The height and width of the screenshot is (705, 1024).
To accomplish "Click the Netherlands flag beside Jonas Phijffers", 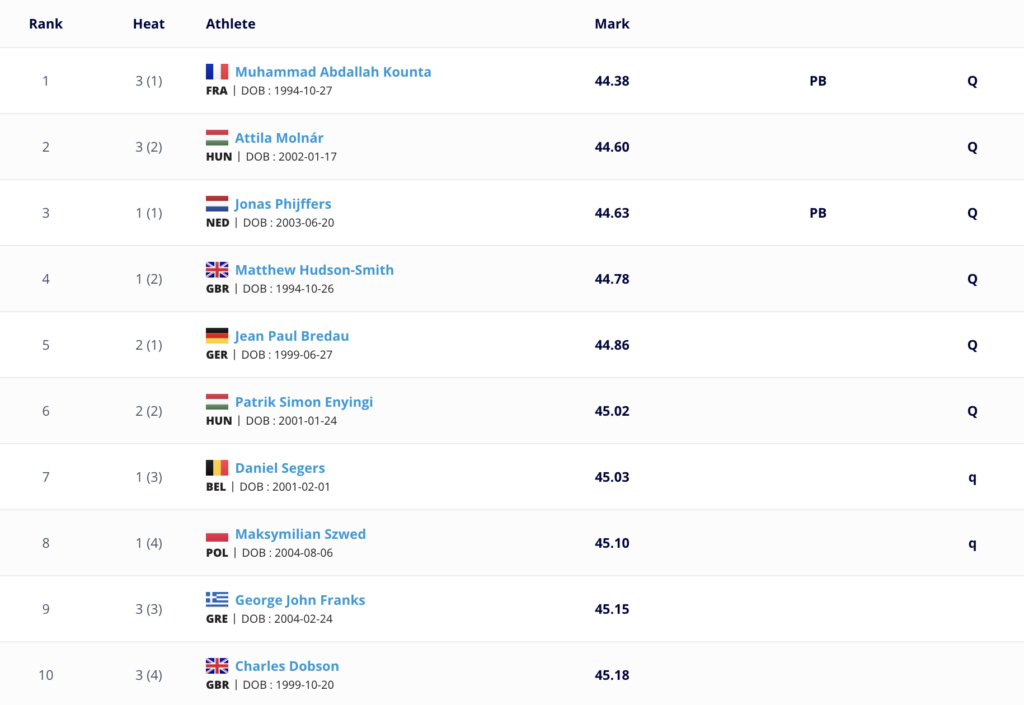I will (217, 203).
